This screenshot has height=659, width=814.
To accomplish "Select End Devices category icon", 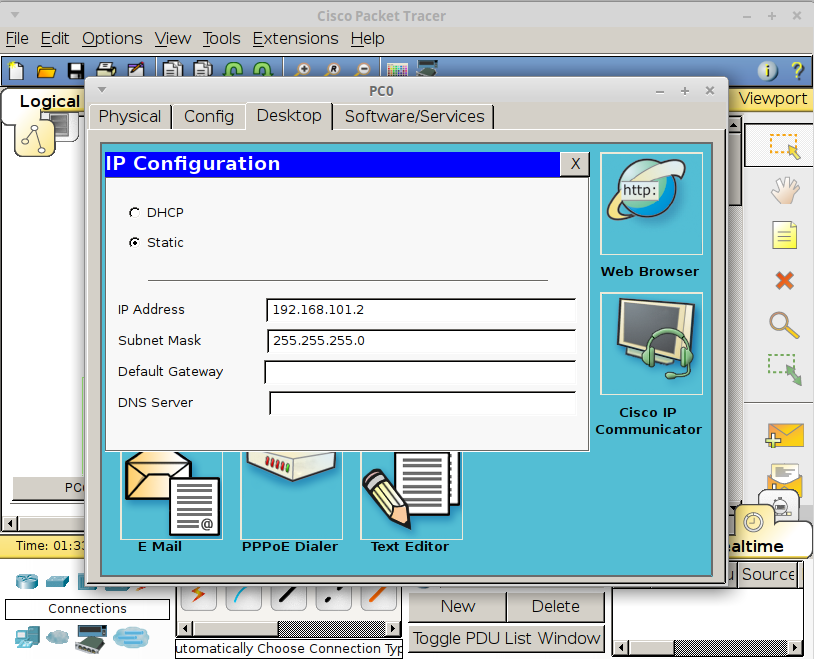I will point(27,637).
